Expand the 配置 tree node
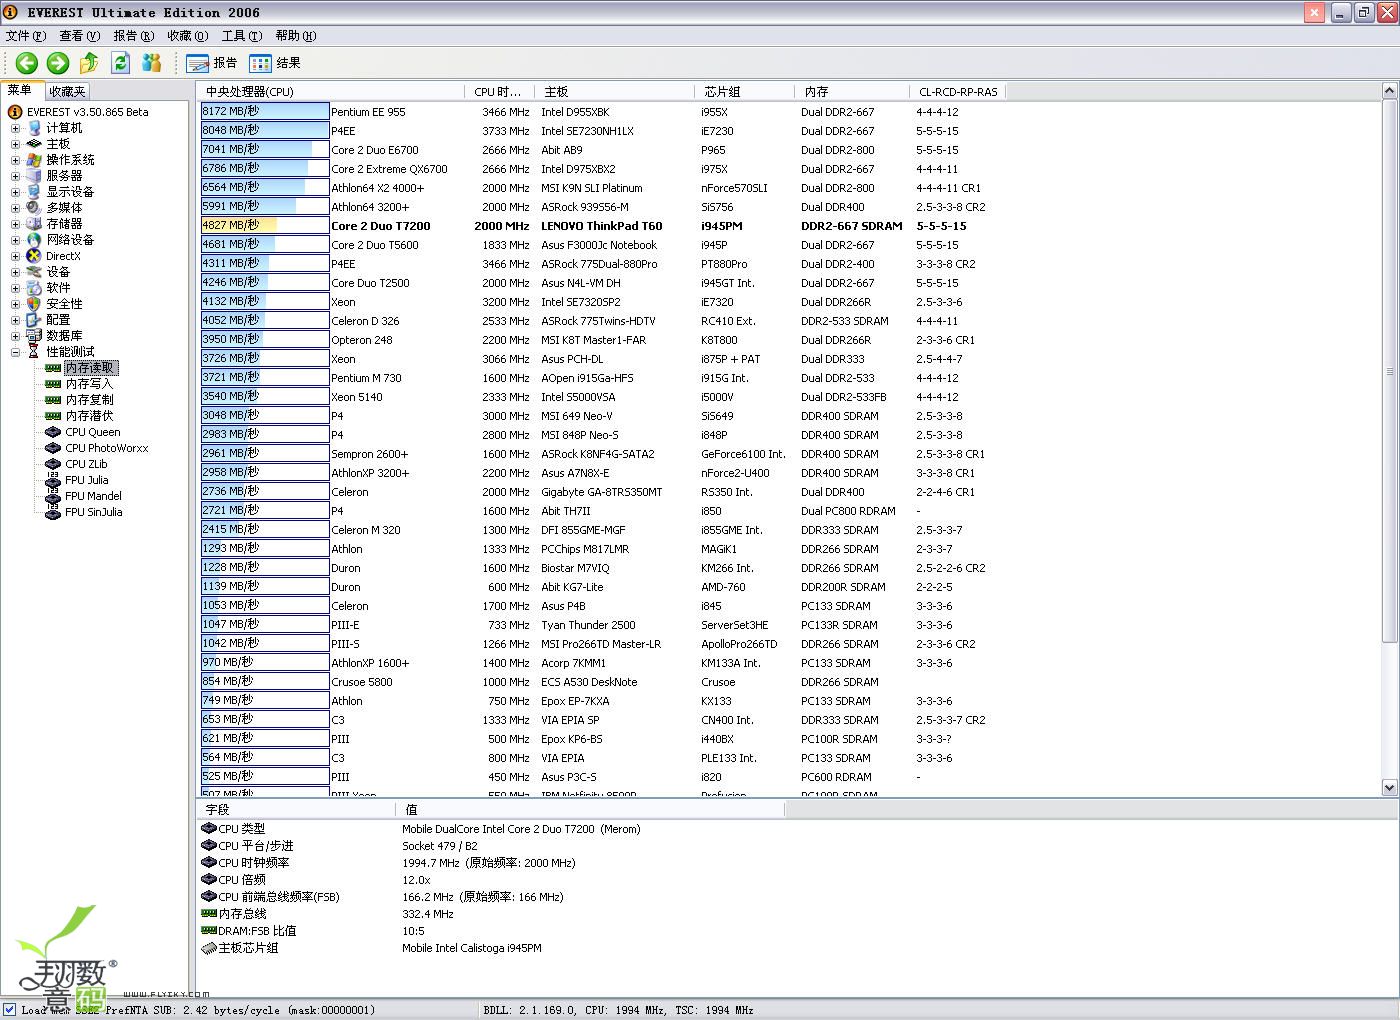Image resolution: width=1400 pixels, height=1020 pixels. tap(15, 320)
